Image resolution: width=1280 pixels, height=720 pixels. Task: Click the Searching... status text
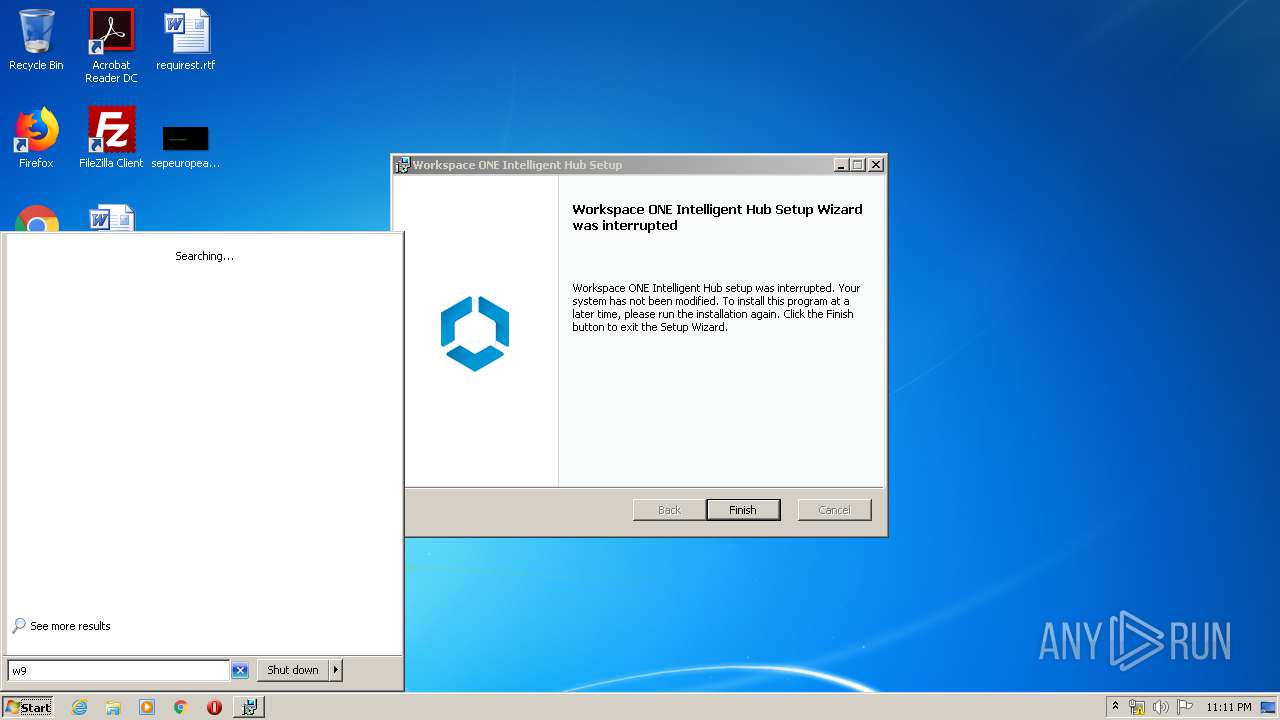(204, 256)
